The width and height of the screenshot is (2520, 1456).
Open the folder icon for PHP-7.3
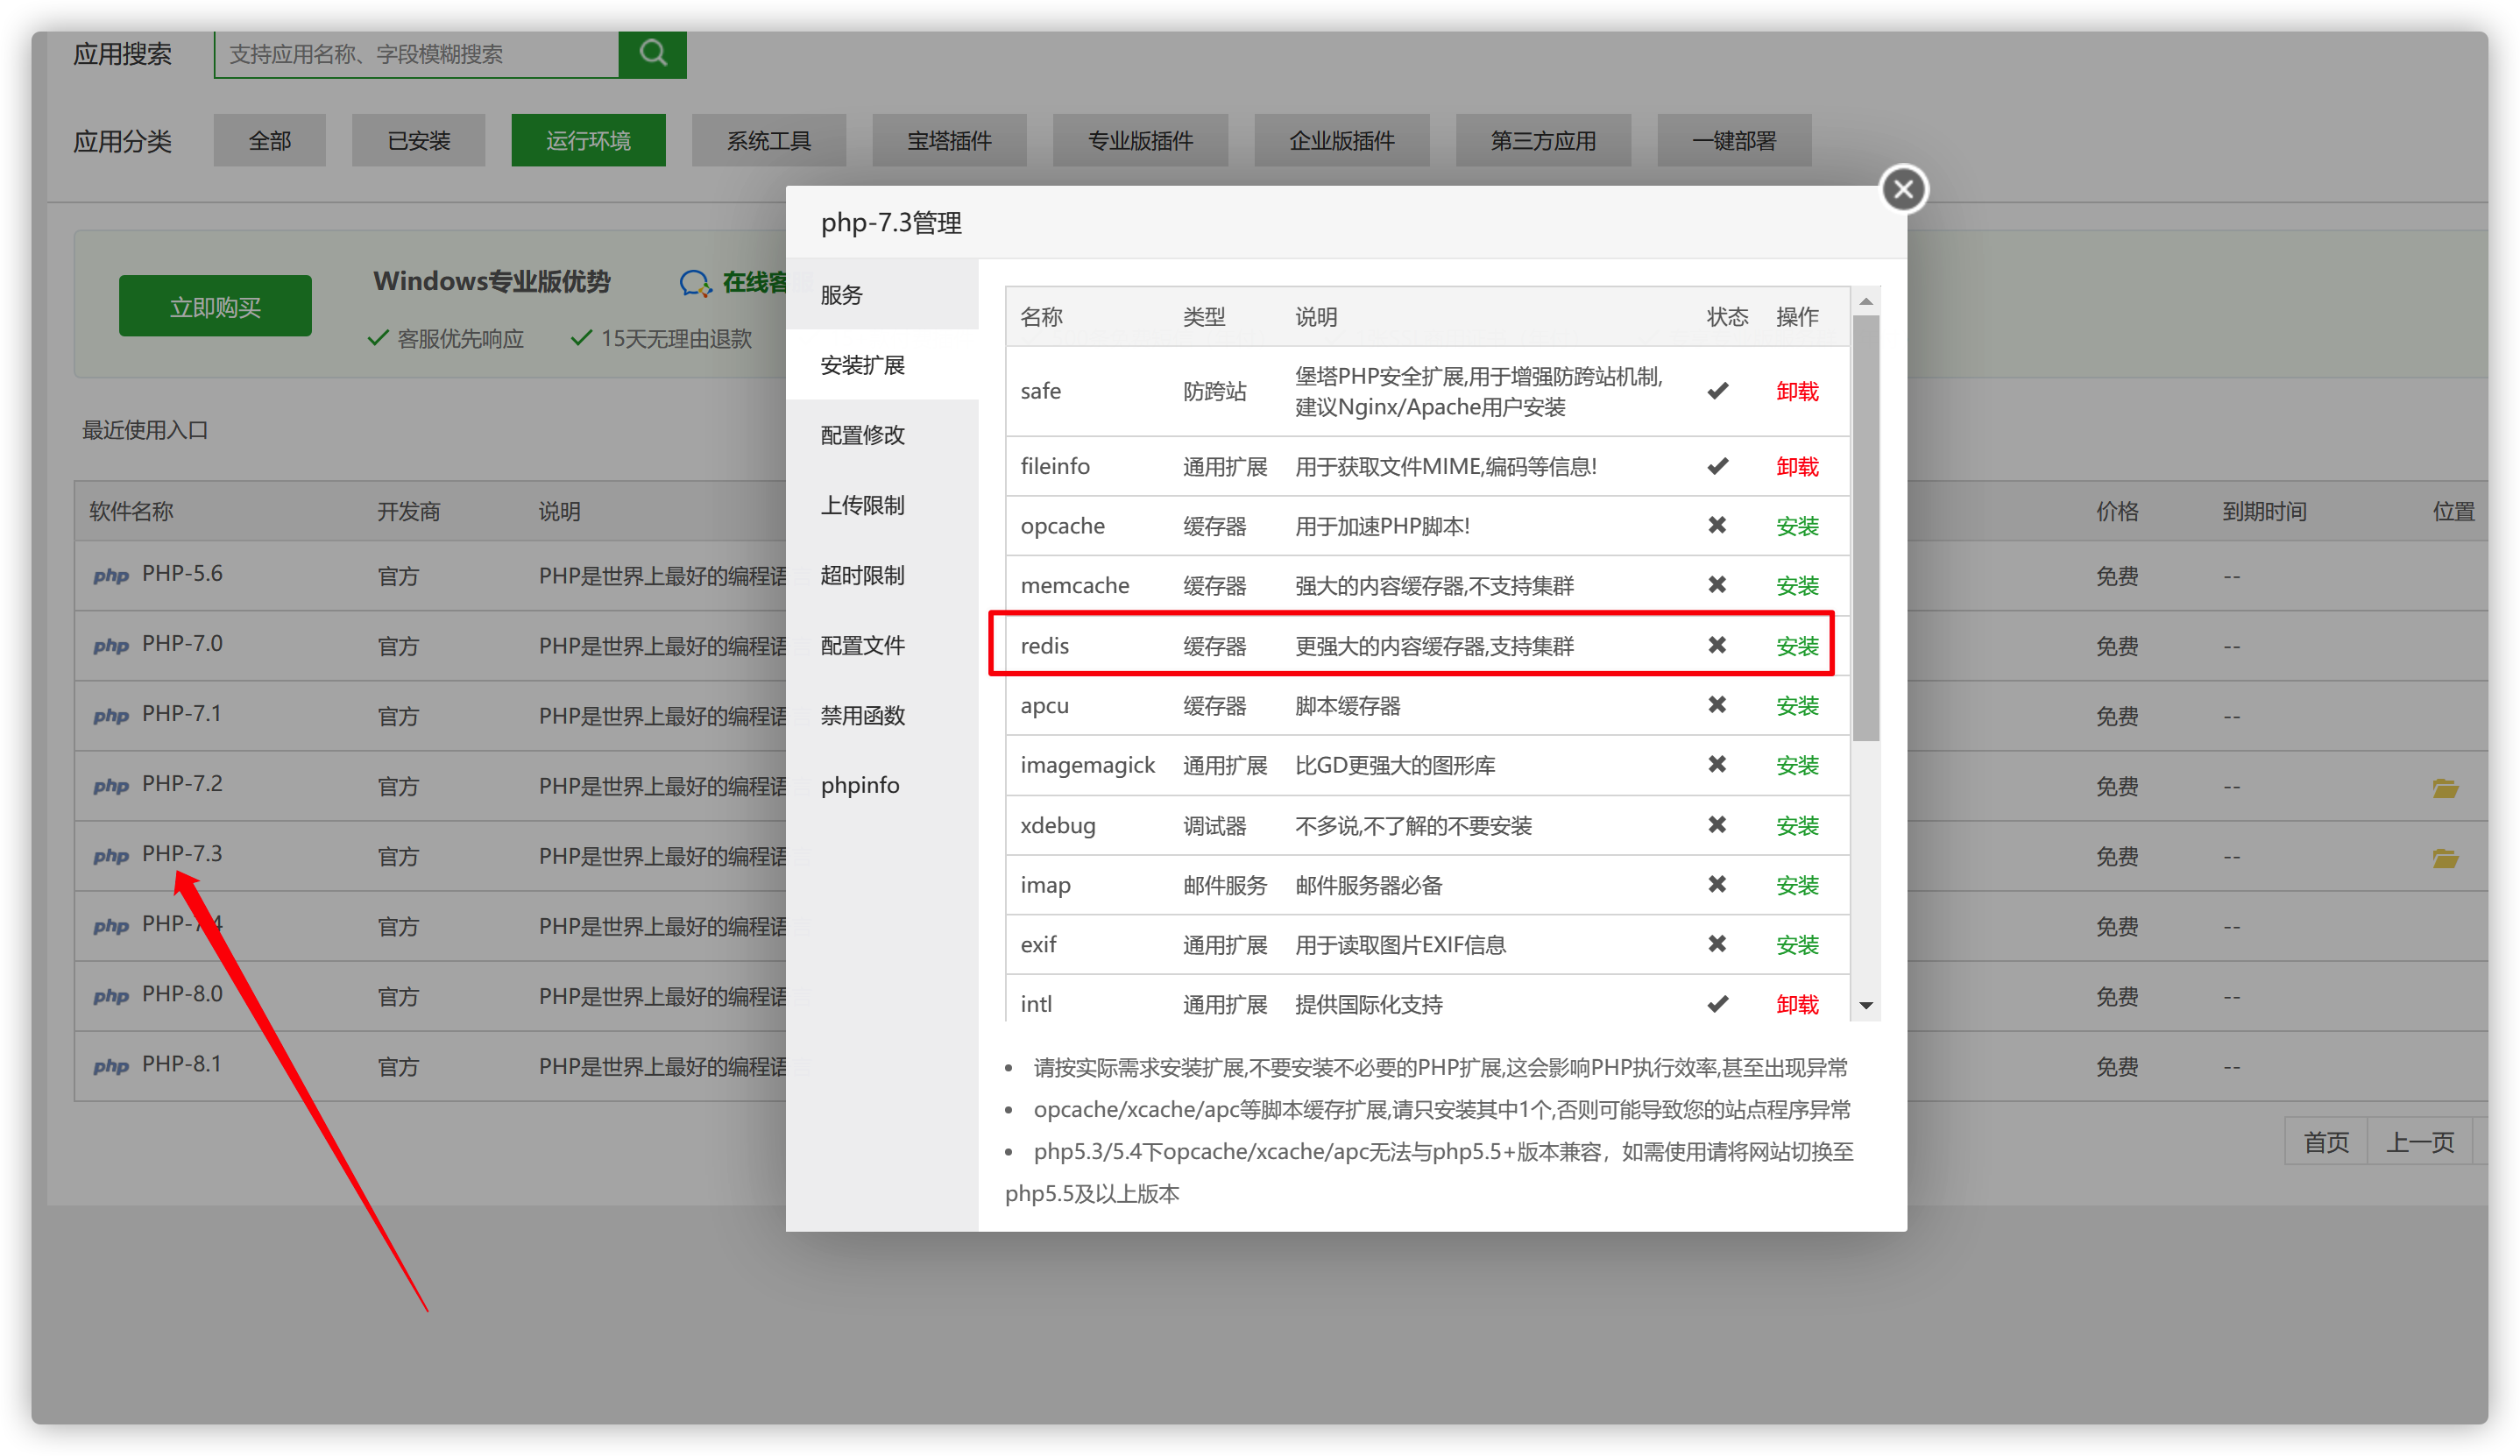(x=2445, y=858)
